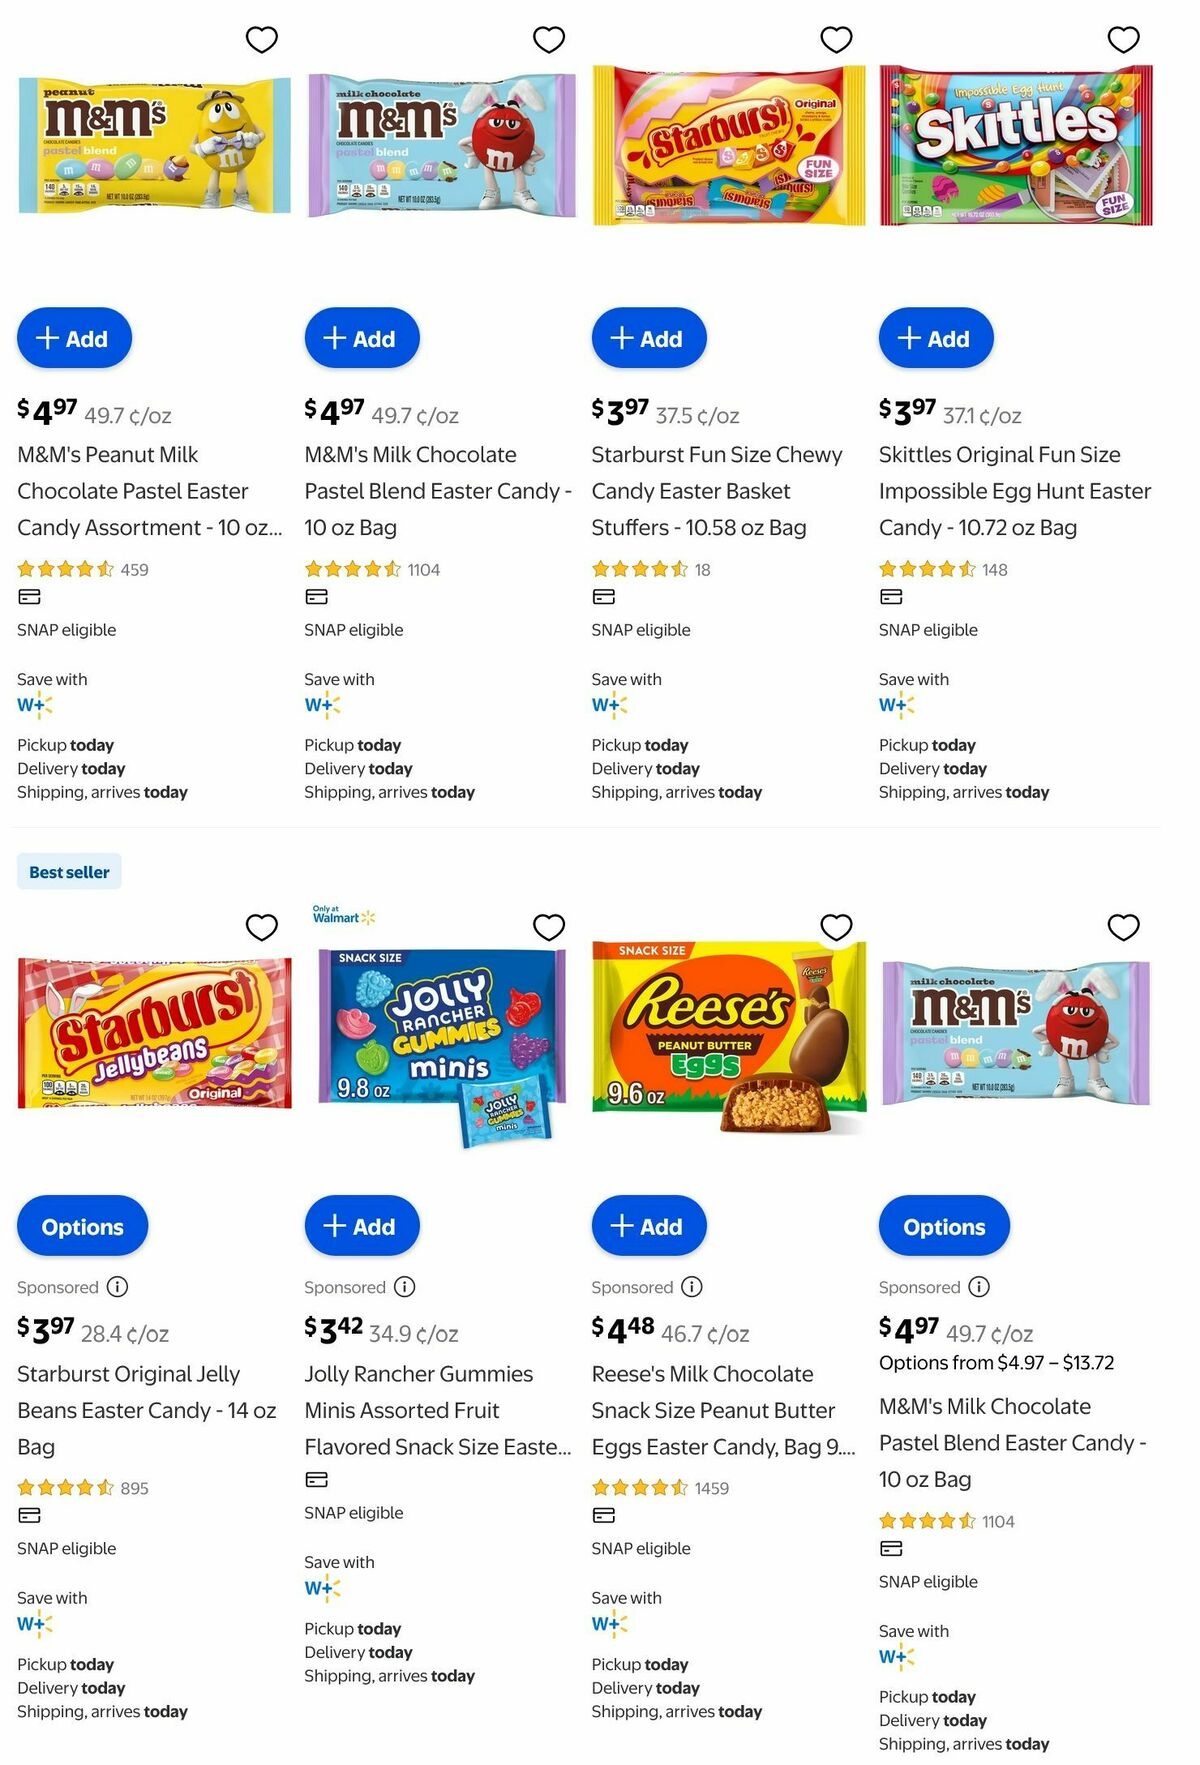1200x1765 pixels.
Task: Click the heart on M&M's Peanut Pastel candy
Action: [x=261, y=38]
